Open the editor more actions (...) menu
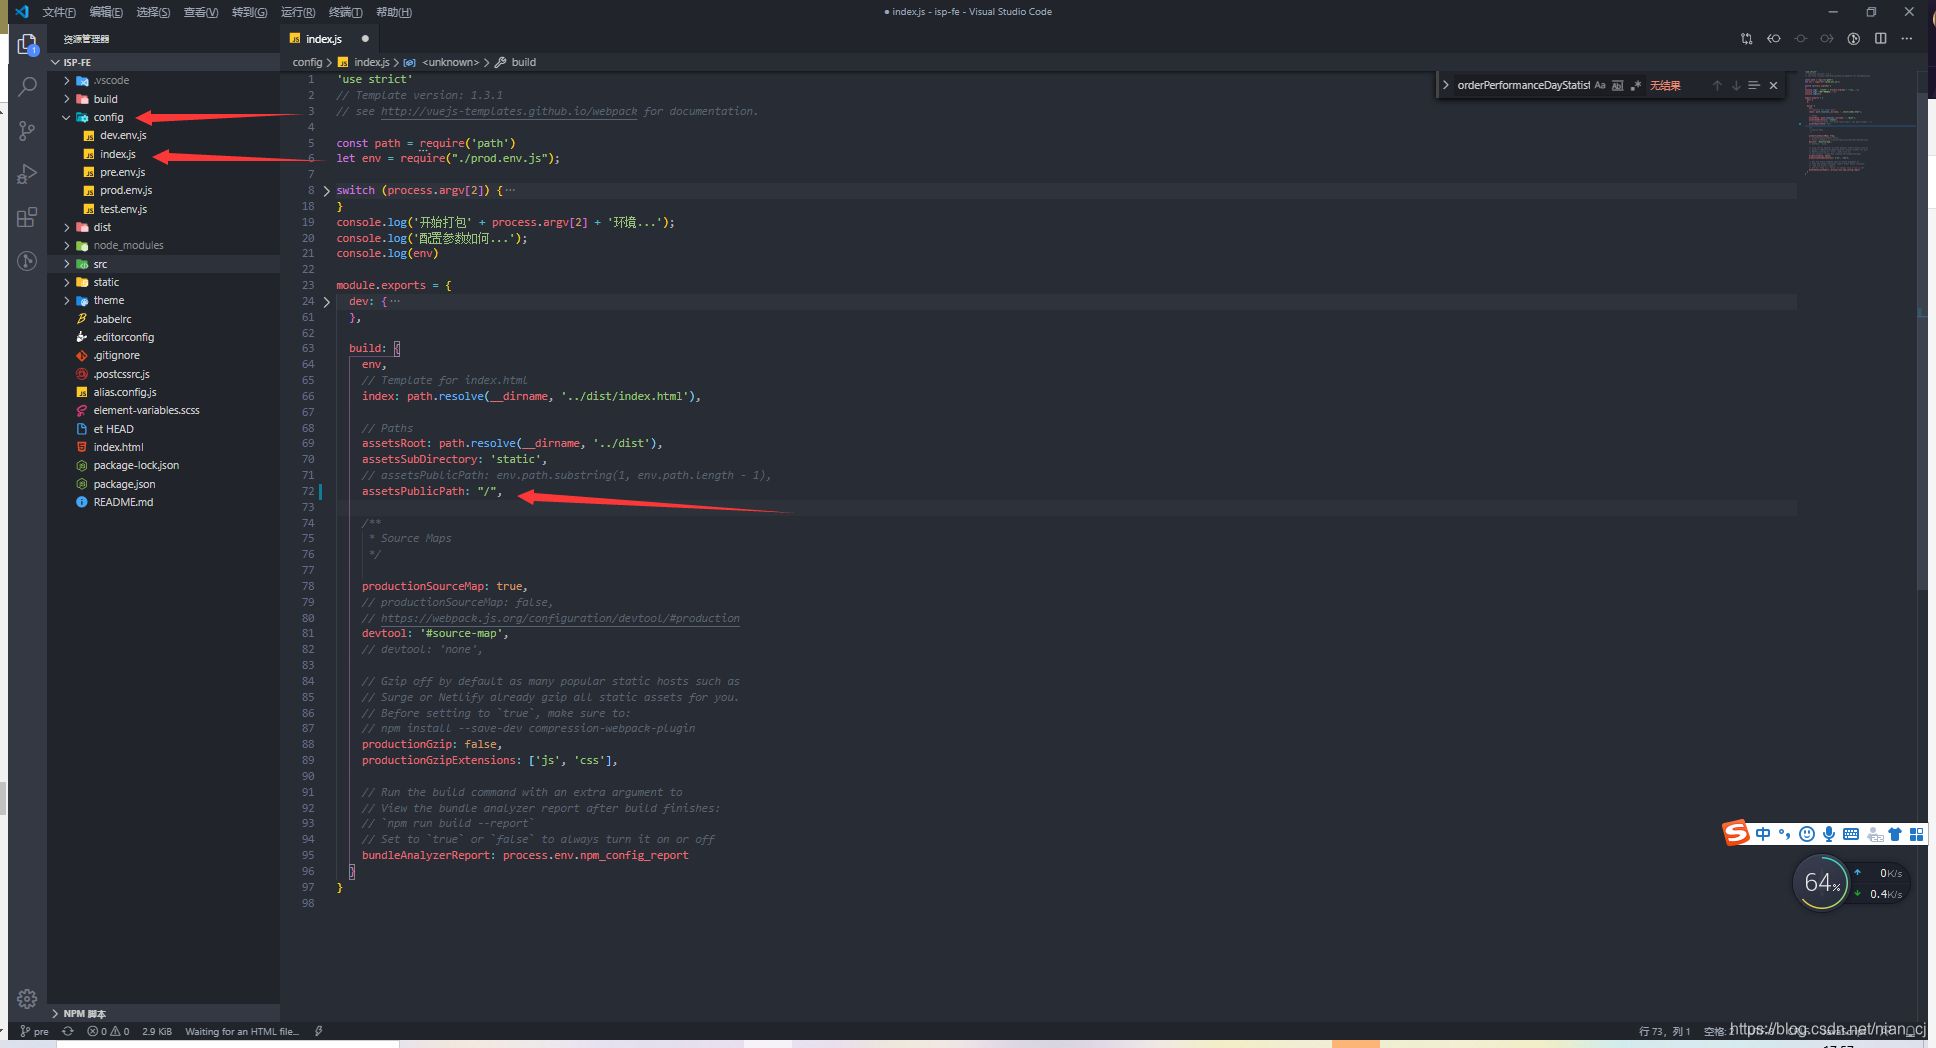Screen dimensions: 1936x1048 [1907, 38]
